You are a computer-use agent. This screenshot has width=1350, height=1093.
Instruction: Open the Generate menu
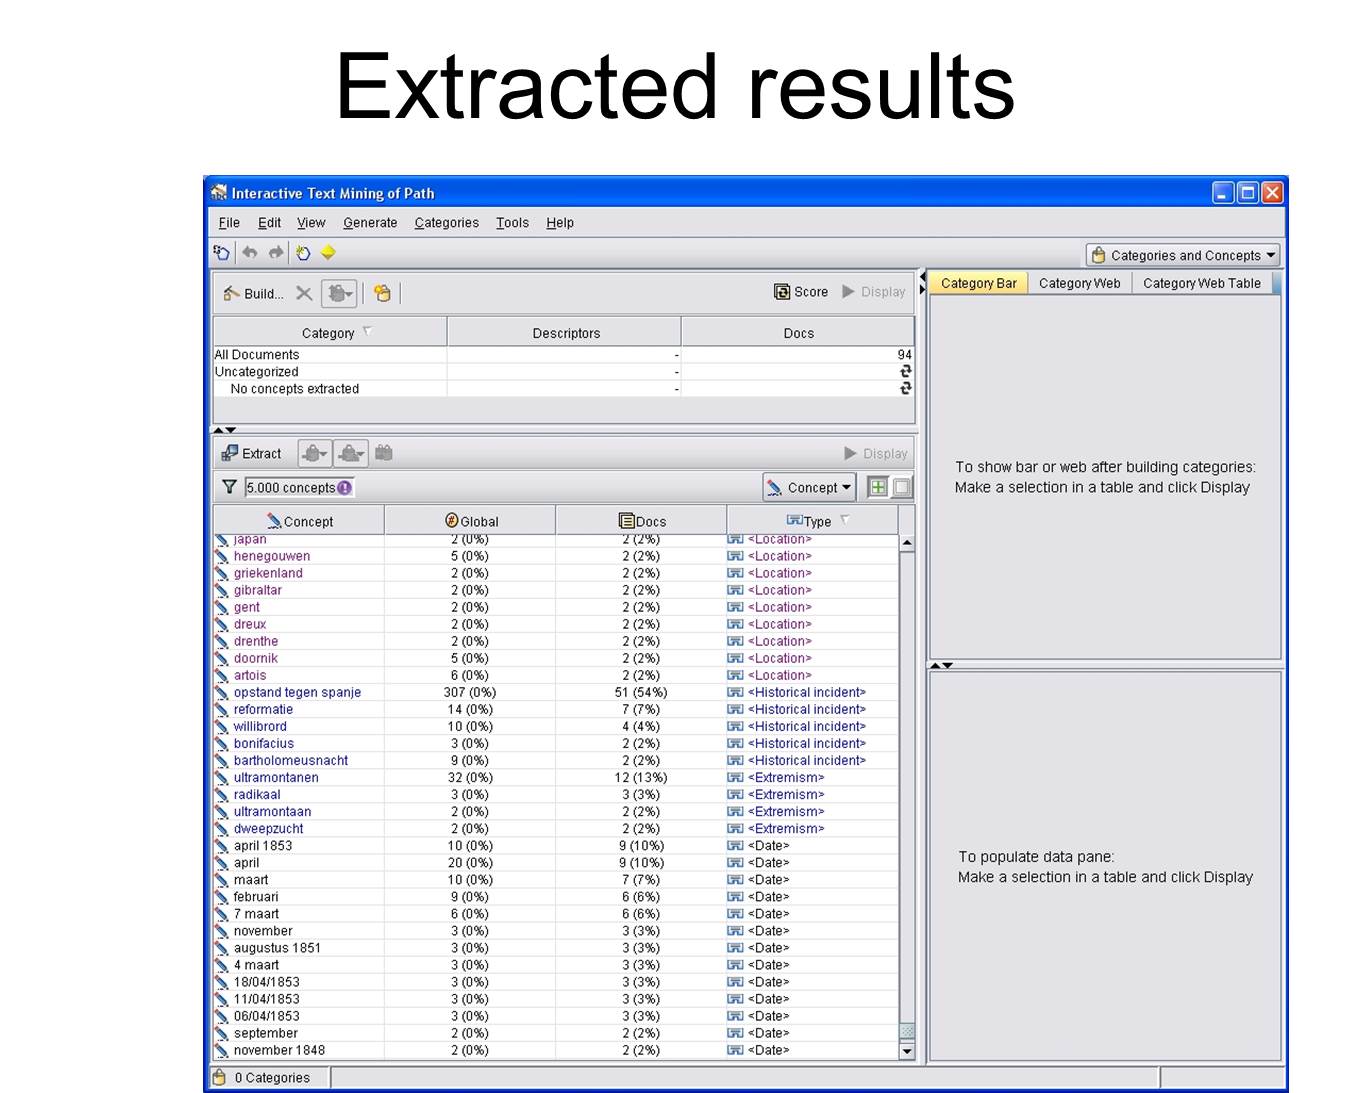pyautogui.click(x=370, y=223)
